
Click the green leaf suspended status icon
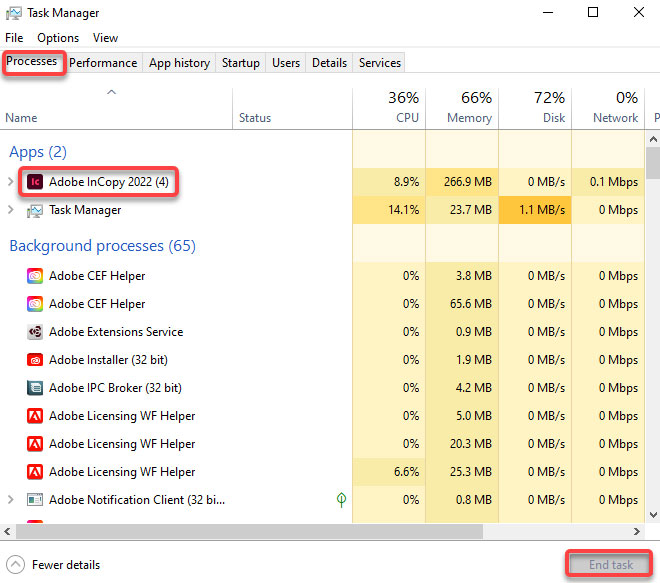tap(341, 500)
